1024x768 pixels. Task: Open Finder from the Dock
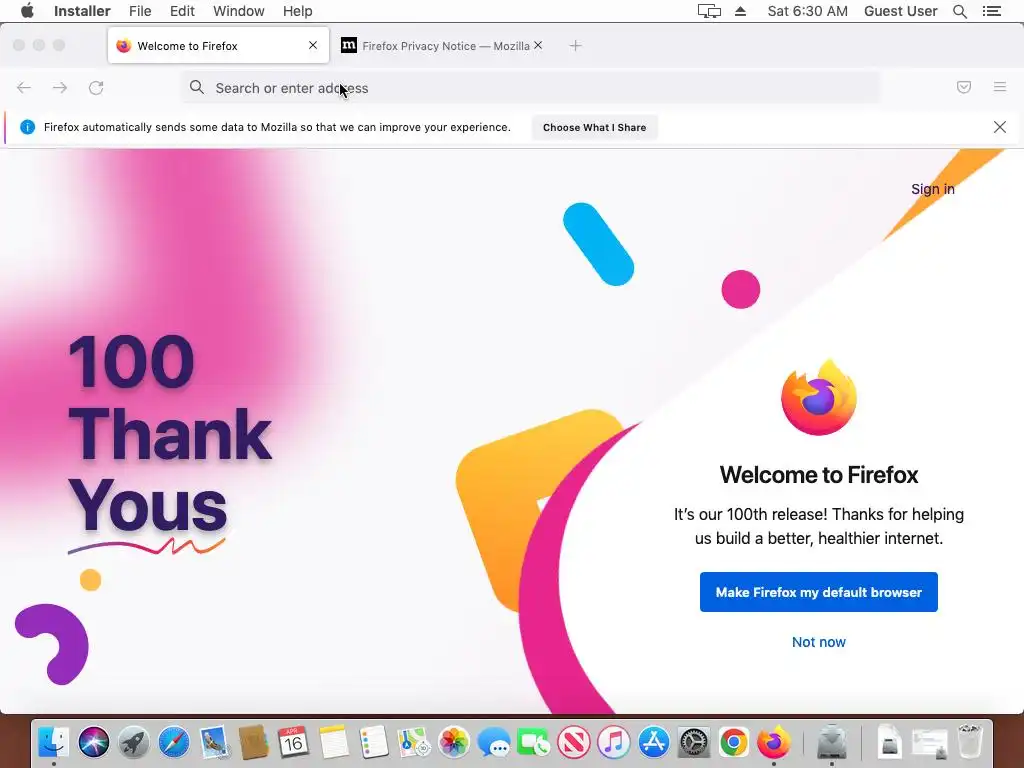coord(54,742)
